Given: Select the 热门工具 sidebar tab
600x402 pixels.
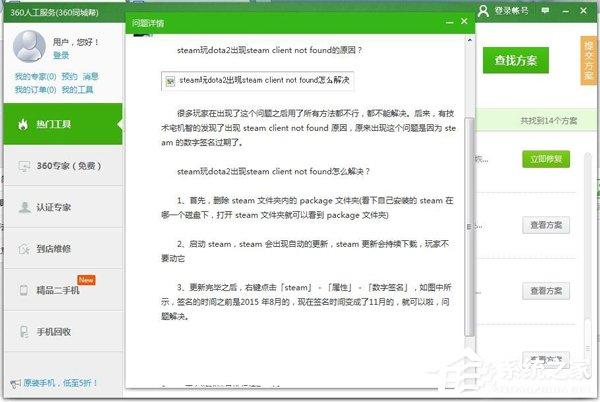Looking at the screenshot, I should tap(63, 124).
